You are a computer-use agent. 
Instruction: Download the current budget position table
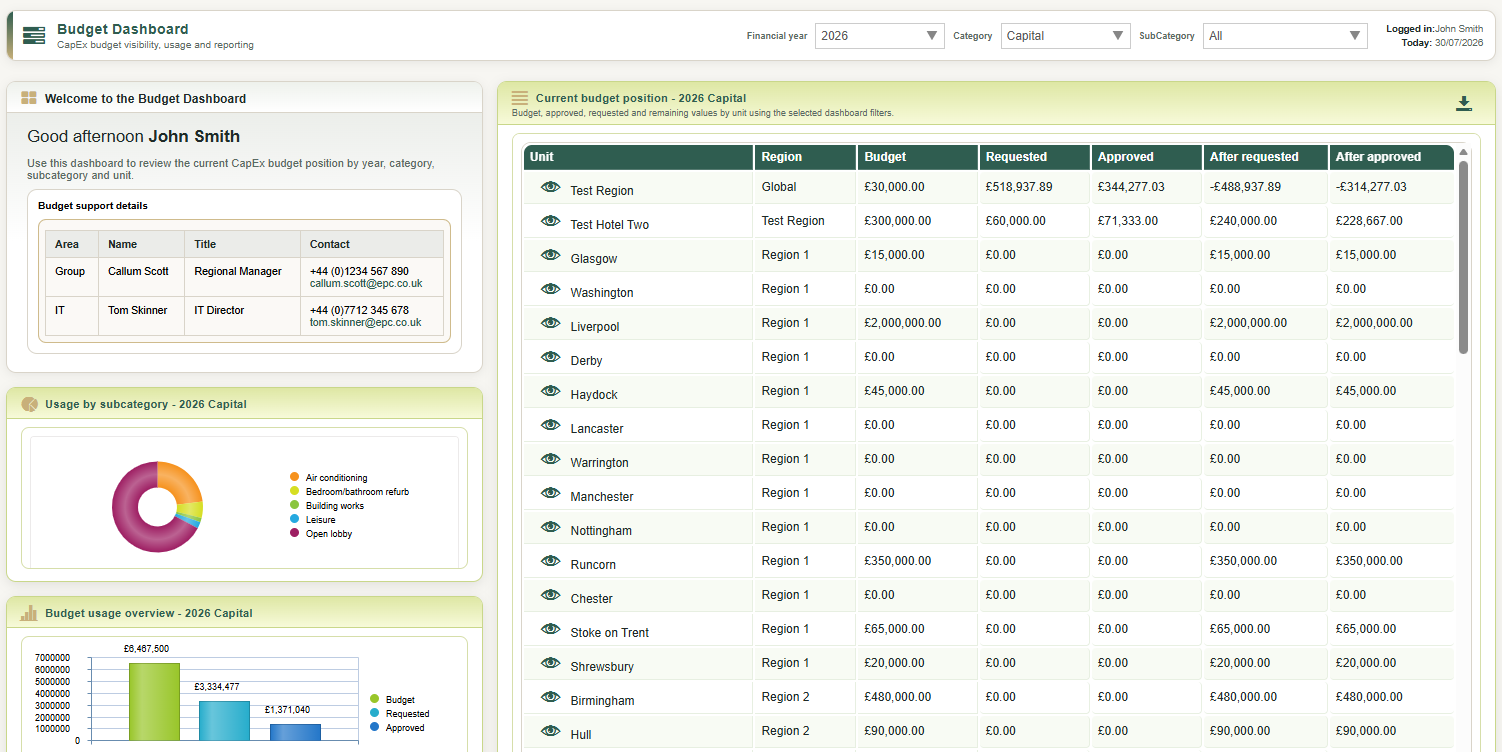(1464, 103)
